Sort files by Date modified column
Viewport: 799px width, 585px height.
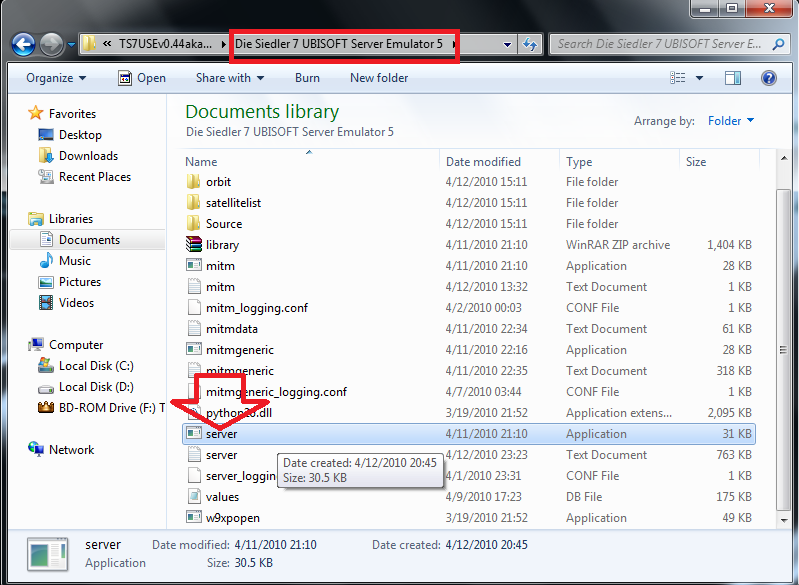click(x=483, y=162)
